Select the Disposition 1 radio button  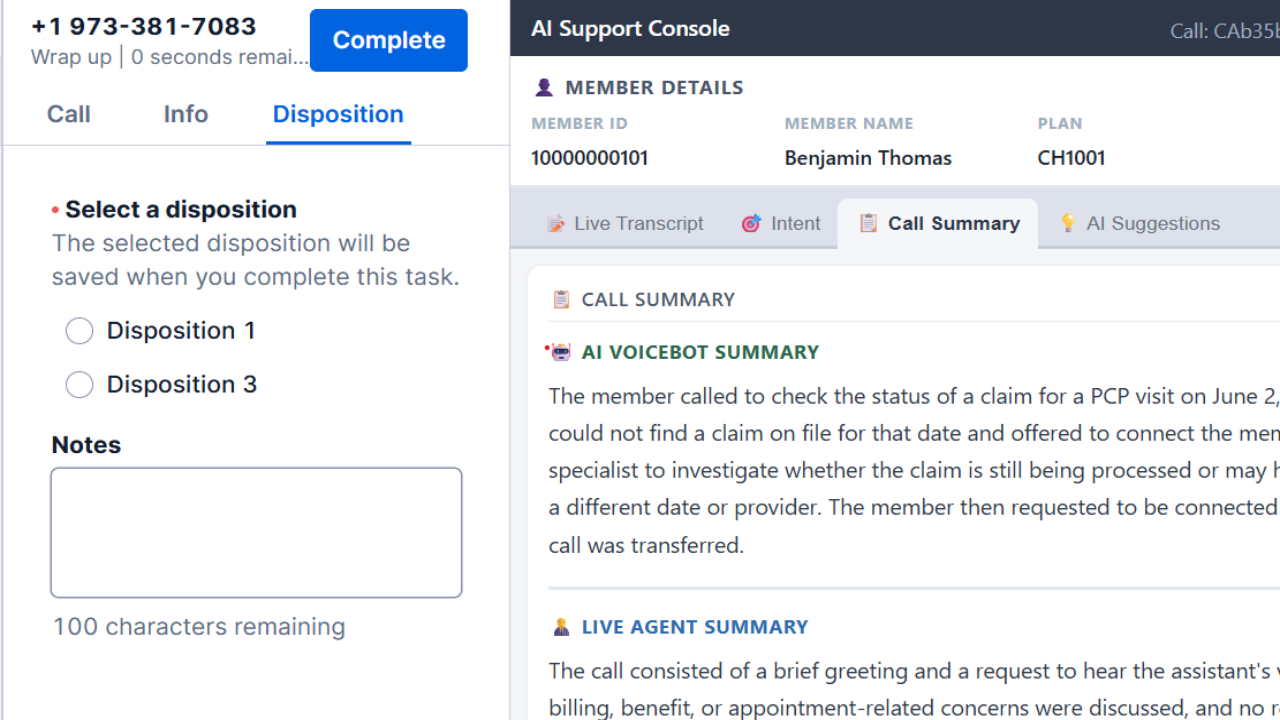pos(79,331)
